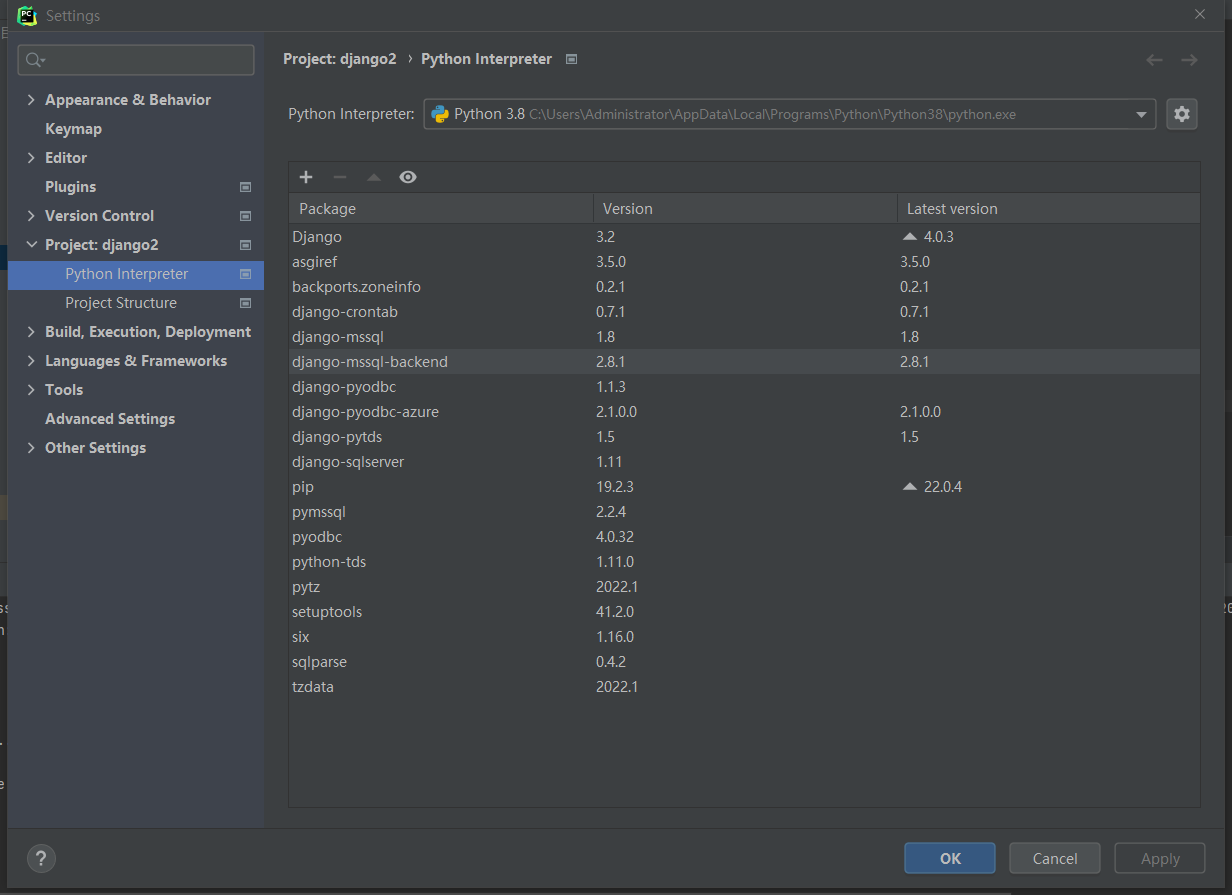Select backports.zoneinfo package row
The height and width of the screenshot is (895, 1232).
coord(744,287)
